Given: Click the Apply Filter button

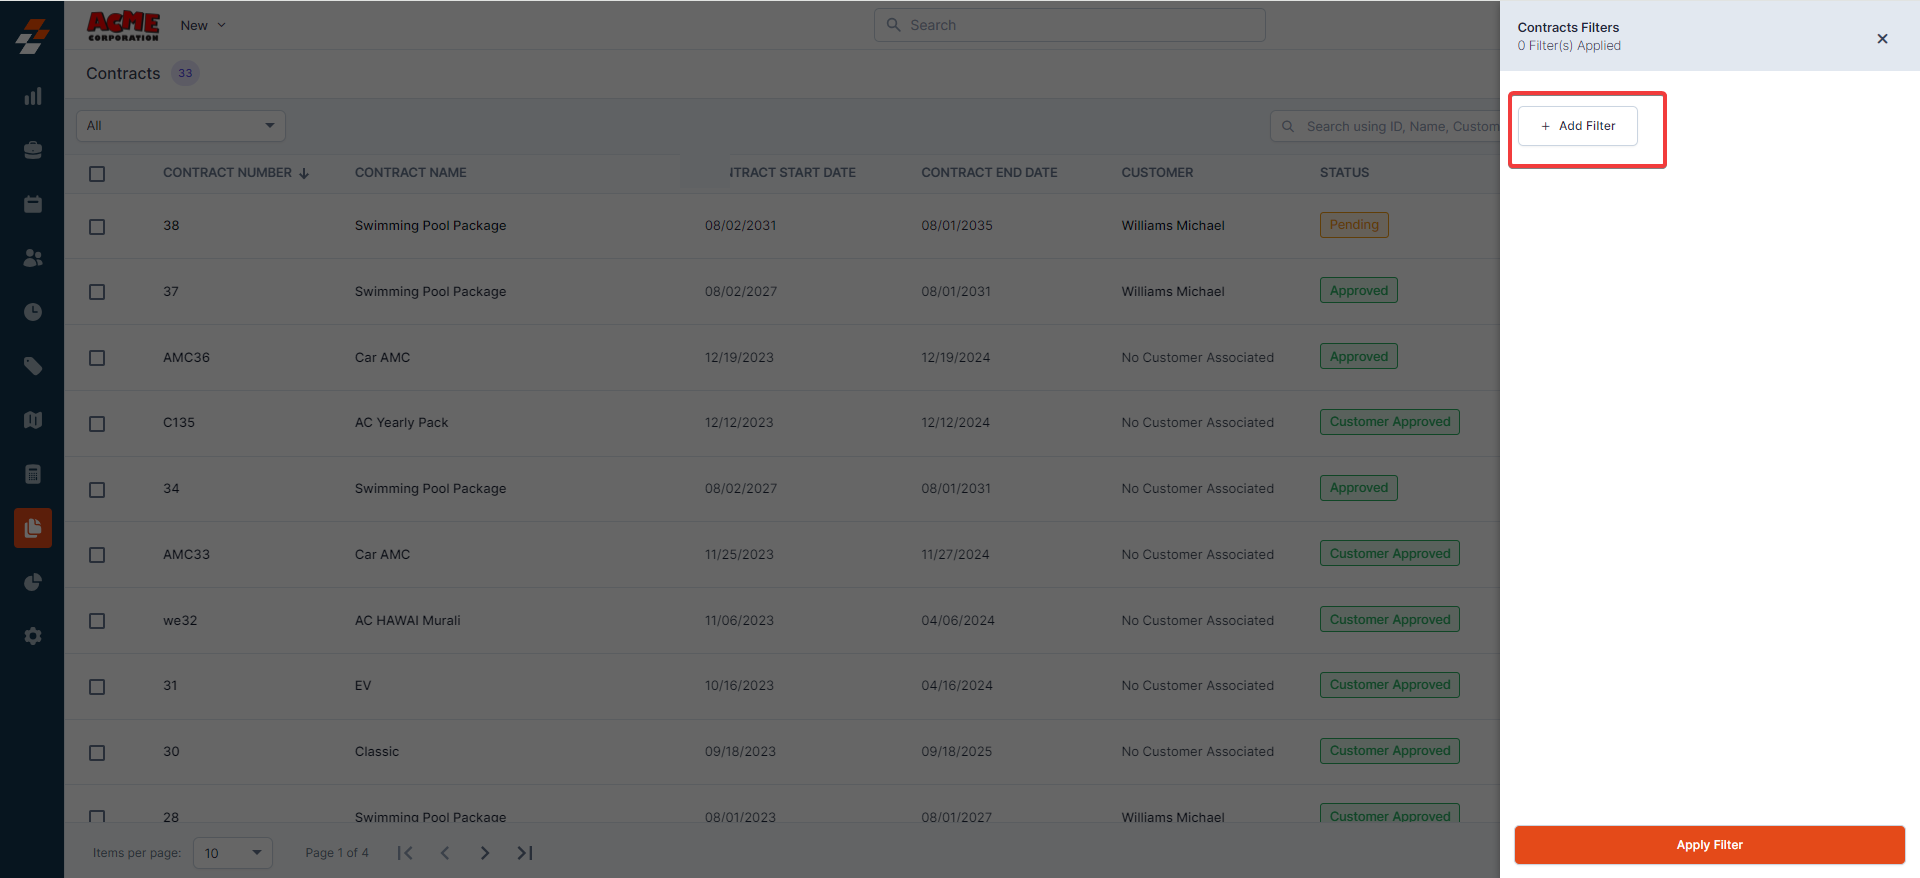Looking at the screenshot, I should [x=1709, y=845].
